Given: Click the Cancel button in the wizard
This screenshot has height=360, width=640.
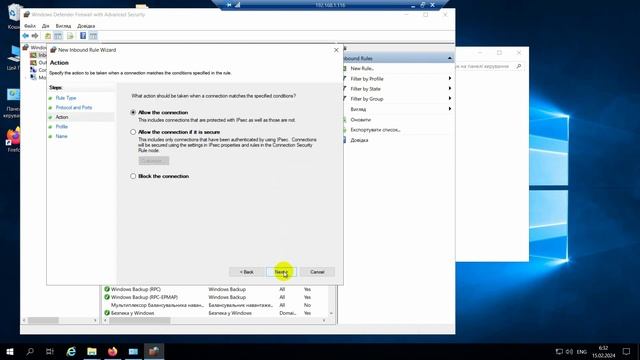Looking at the screenshot, I should pos(317,272).
